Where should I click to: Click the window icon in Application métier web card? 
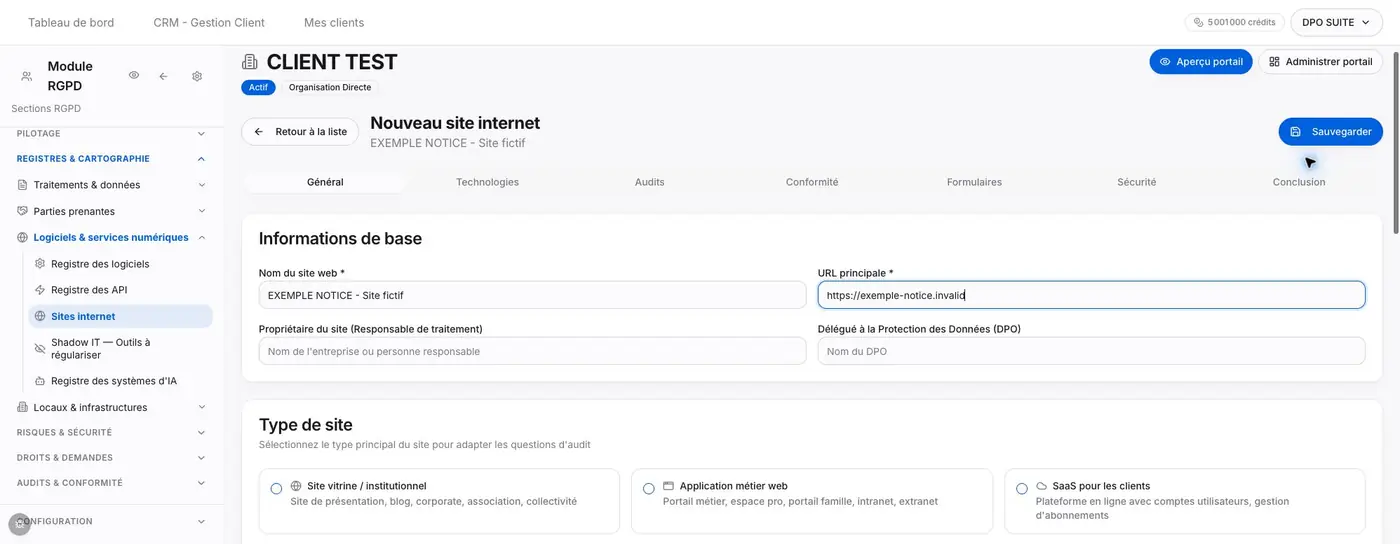668,486
